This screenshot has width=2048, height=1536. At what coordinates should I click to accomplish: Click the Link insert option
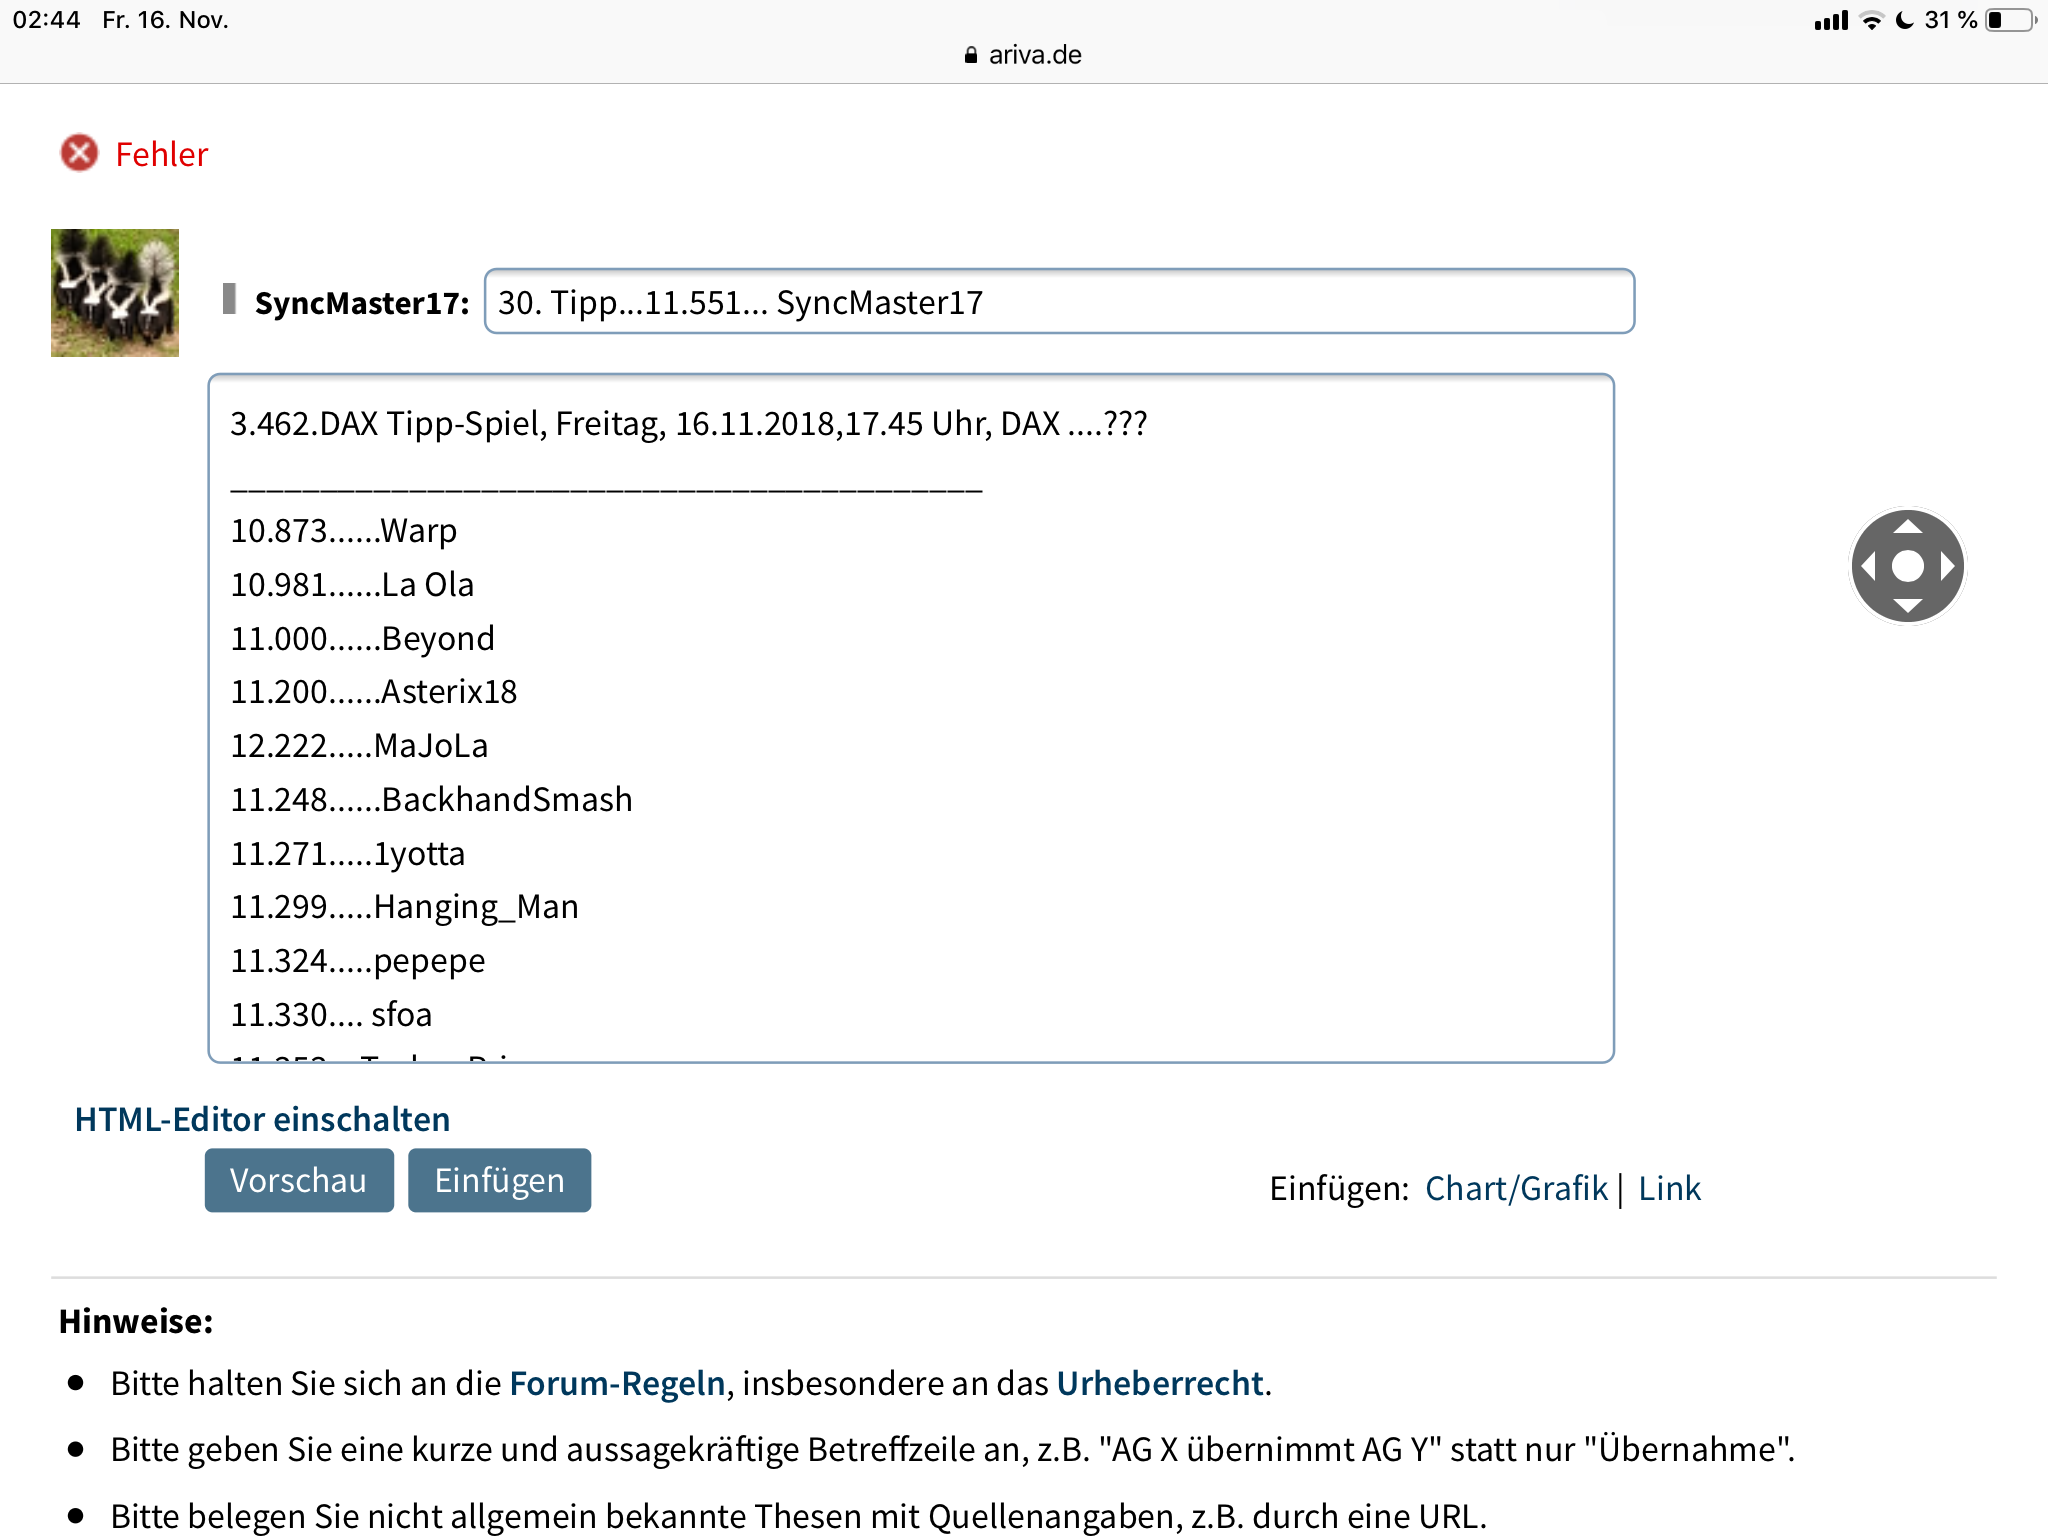(1669, 1188)
